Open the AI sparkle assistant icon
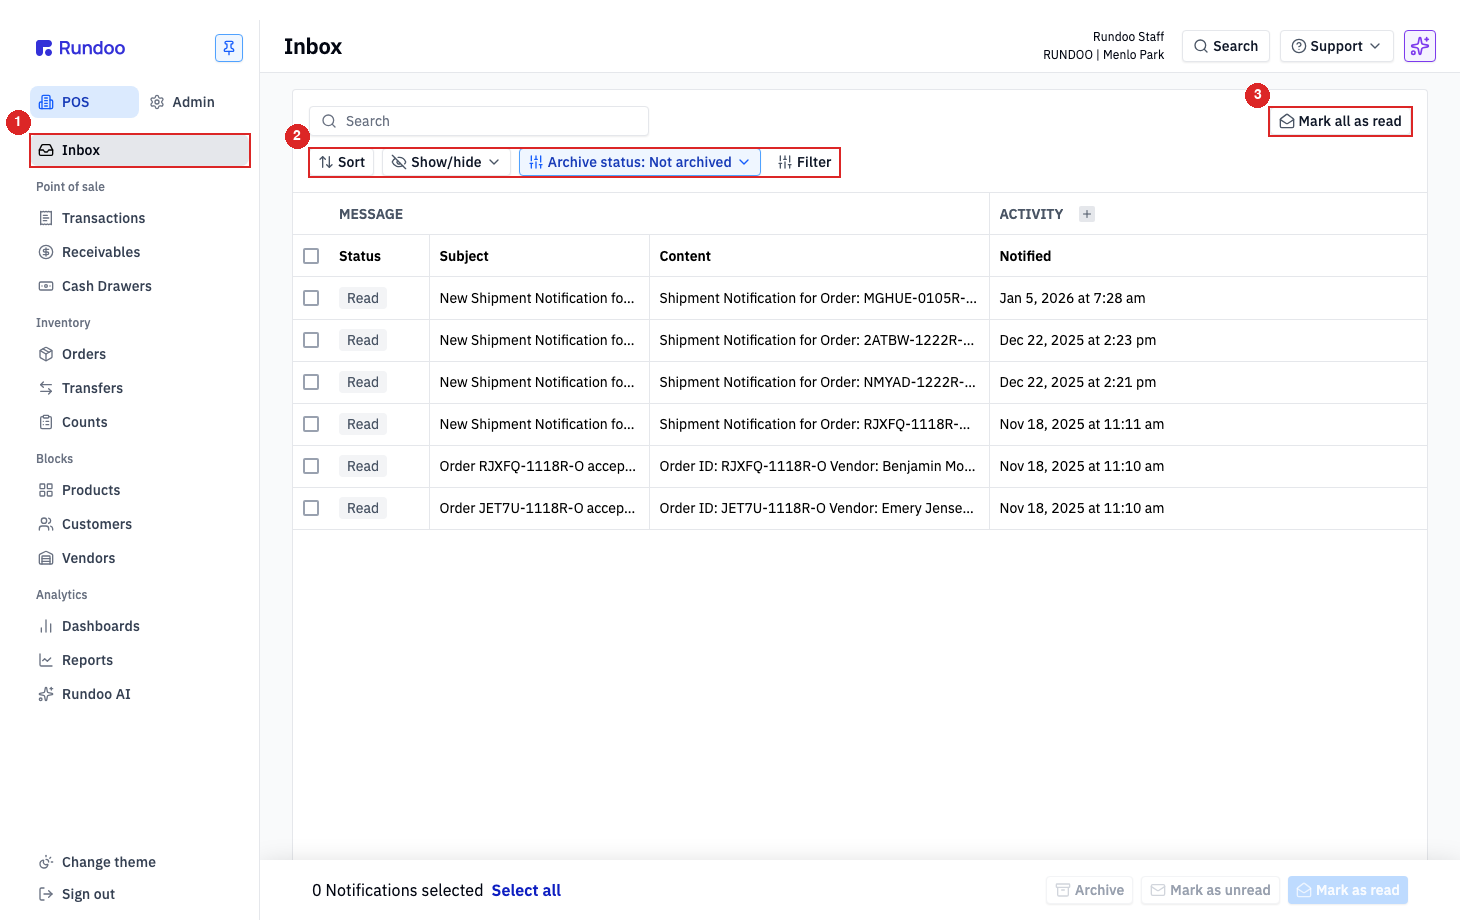Image resolution: width=1460 pixels, height=920 pixels. (x=1420, y=46)
